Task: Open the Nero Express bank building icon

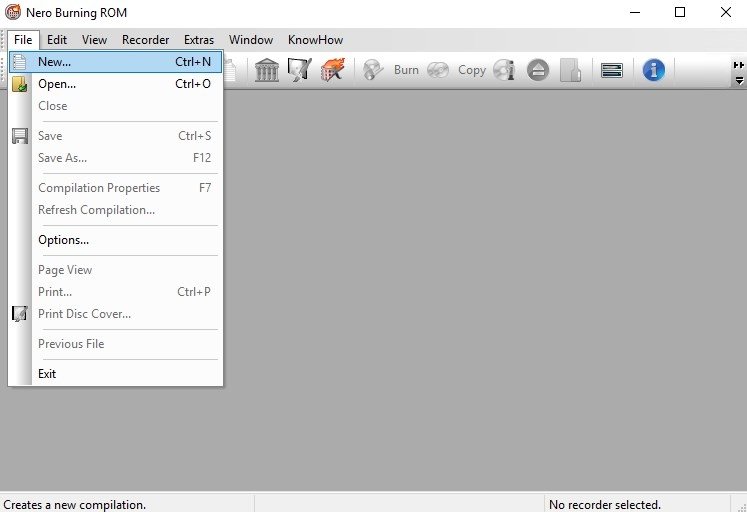Action: coord(267,70)
